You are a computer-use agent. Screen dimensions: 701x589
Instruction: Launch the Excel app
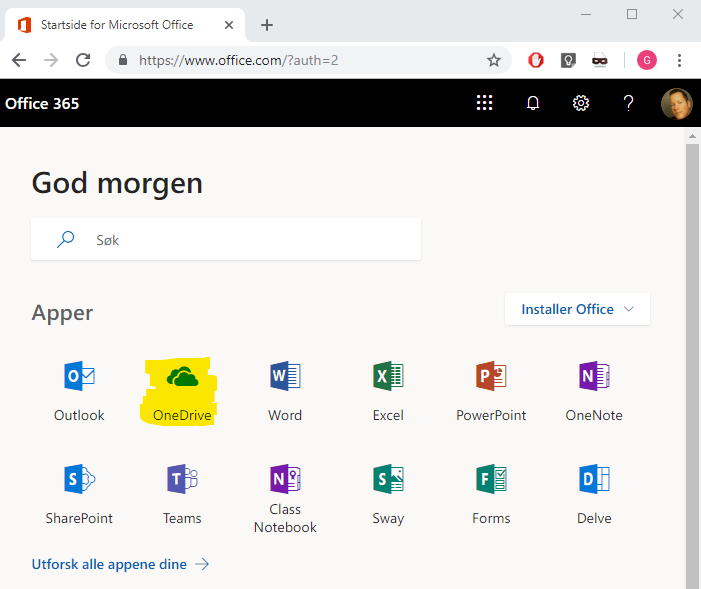click(388, 391)
